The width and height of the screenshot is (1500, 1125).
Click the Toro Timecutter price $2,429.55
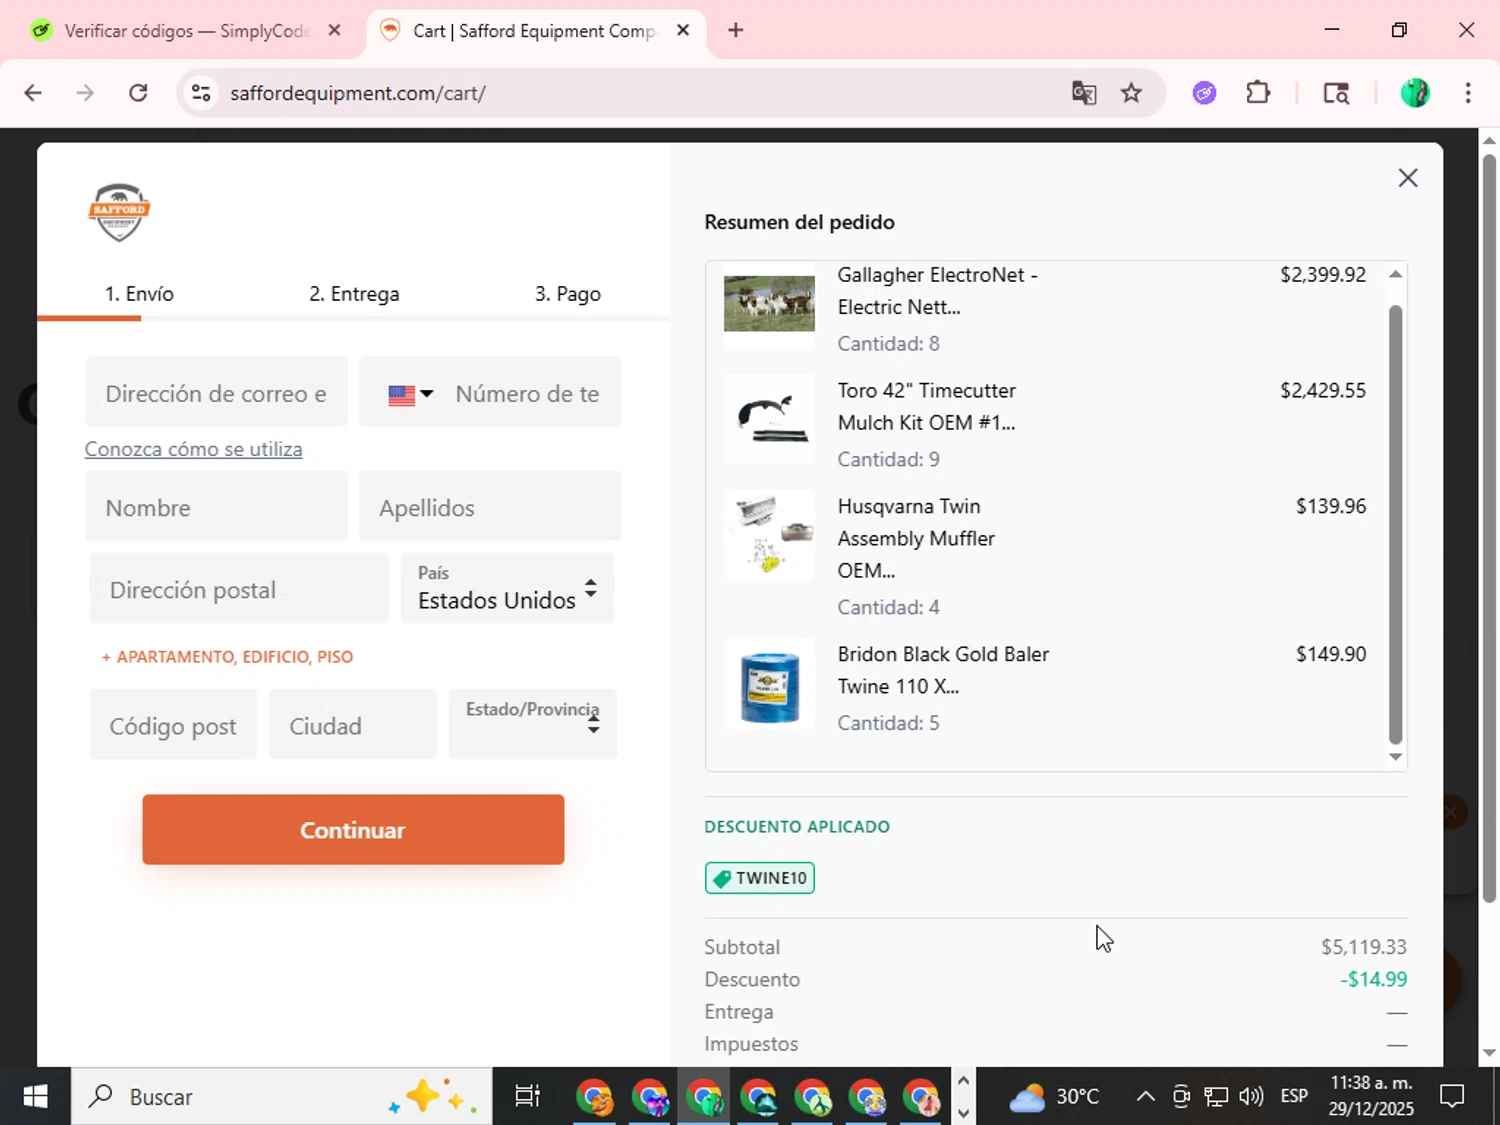click(x=1323, y=390)
